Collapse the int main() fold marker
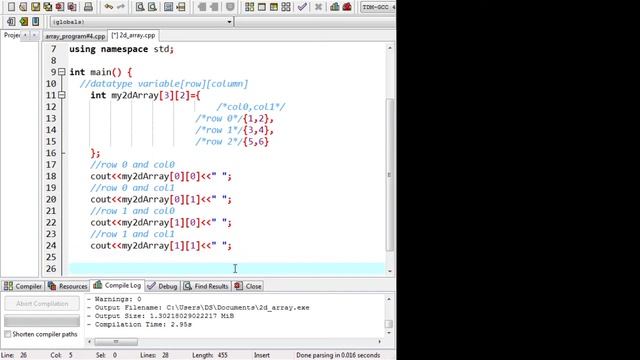This screenshot has width=640, height=360. (x=62, y=72)
